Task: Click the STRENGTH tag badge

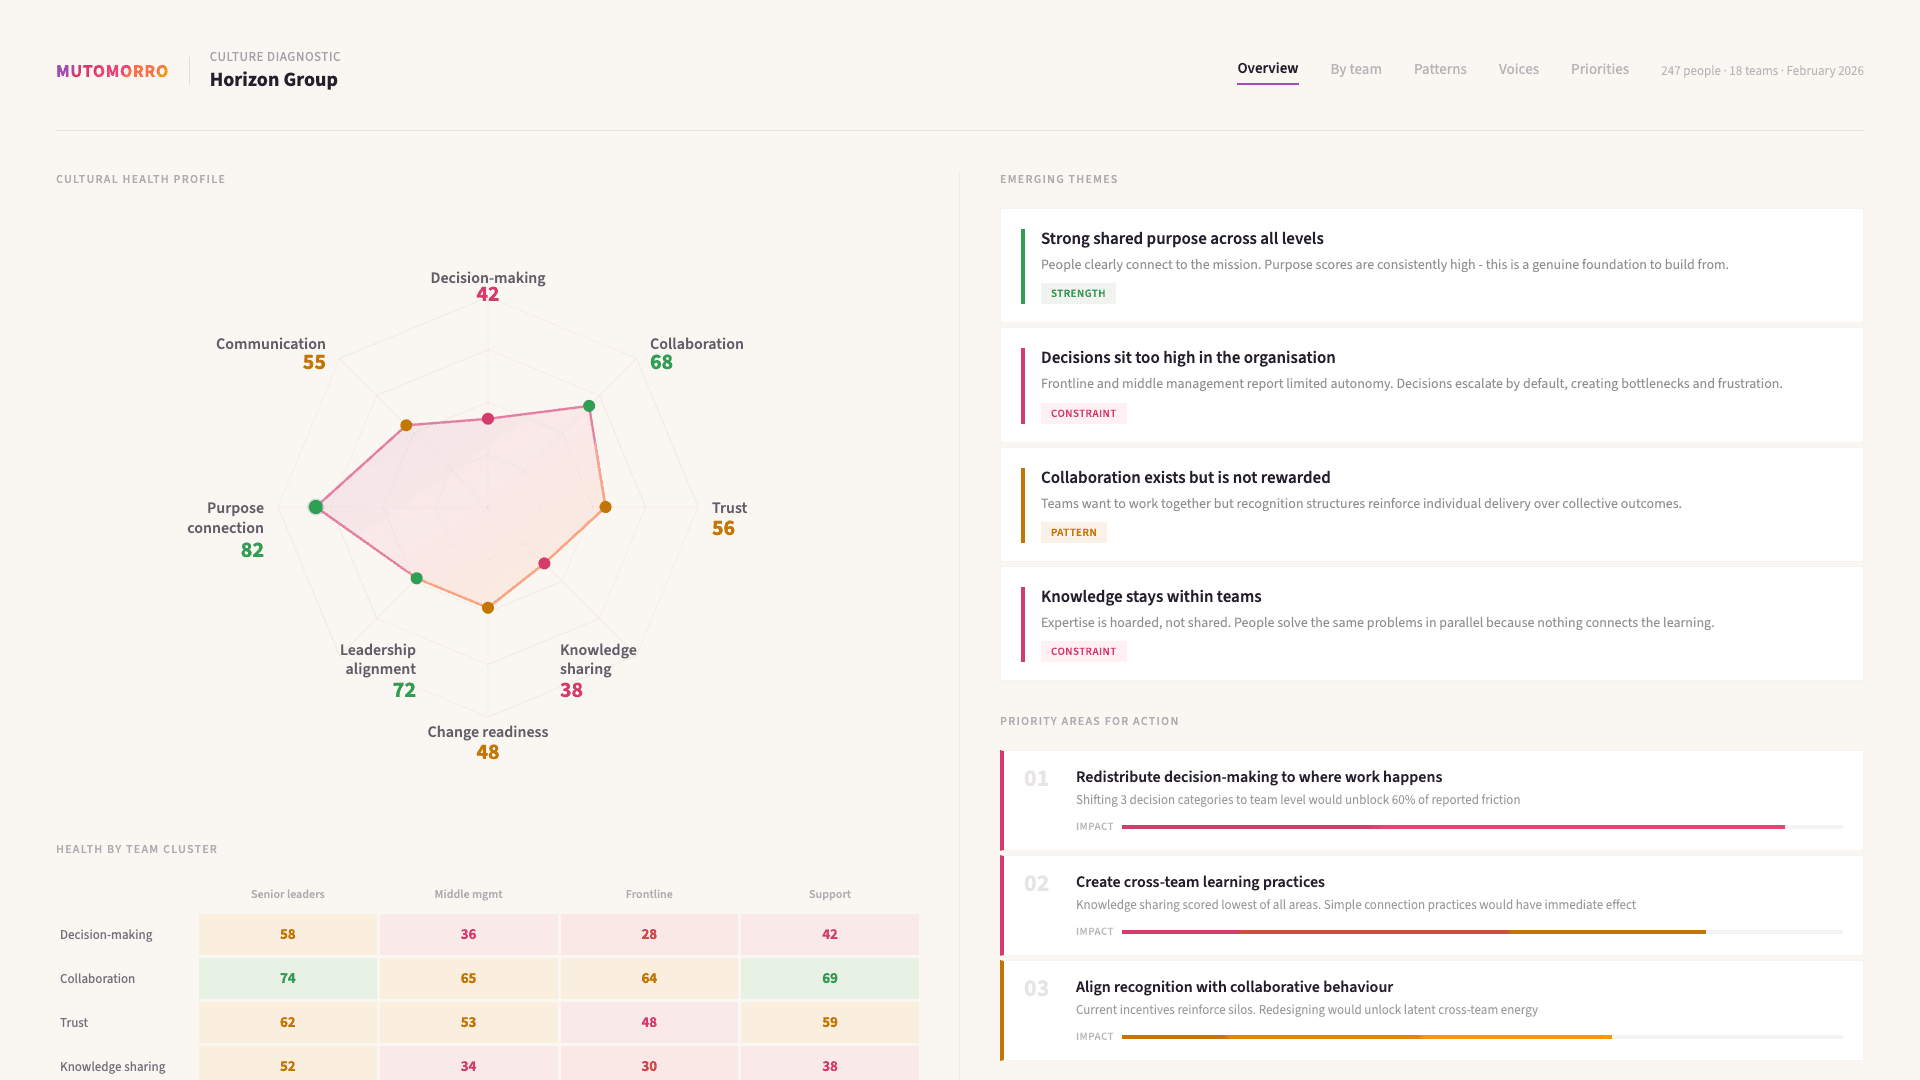Action: pyautogui.click(x=1077, y=294)
